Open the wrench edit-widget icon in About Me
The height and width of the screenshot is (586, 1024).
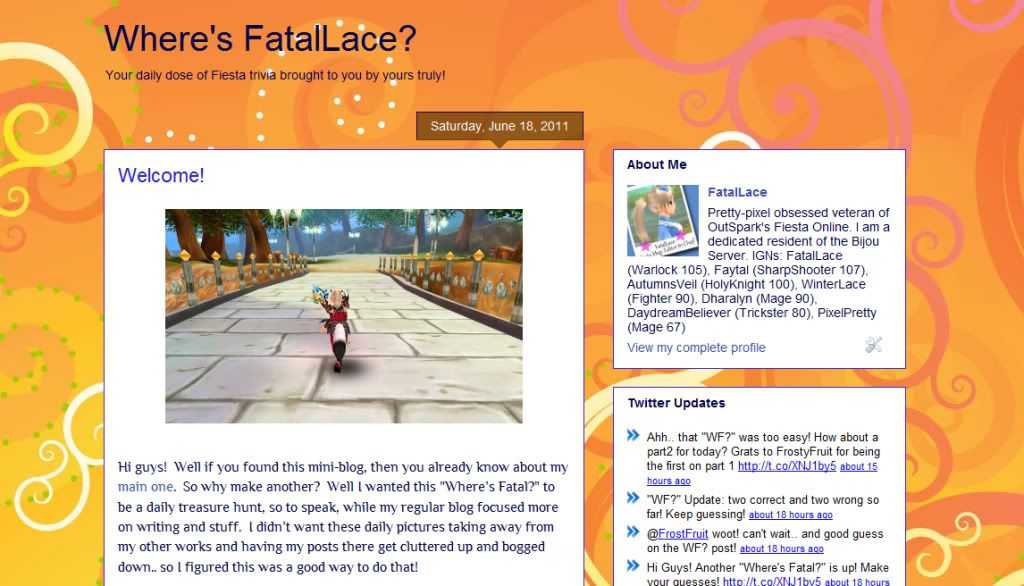[x=873, y=344]
